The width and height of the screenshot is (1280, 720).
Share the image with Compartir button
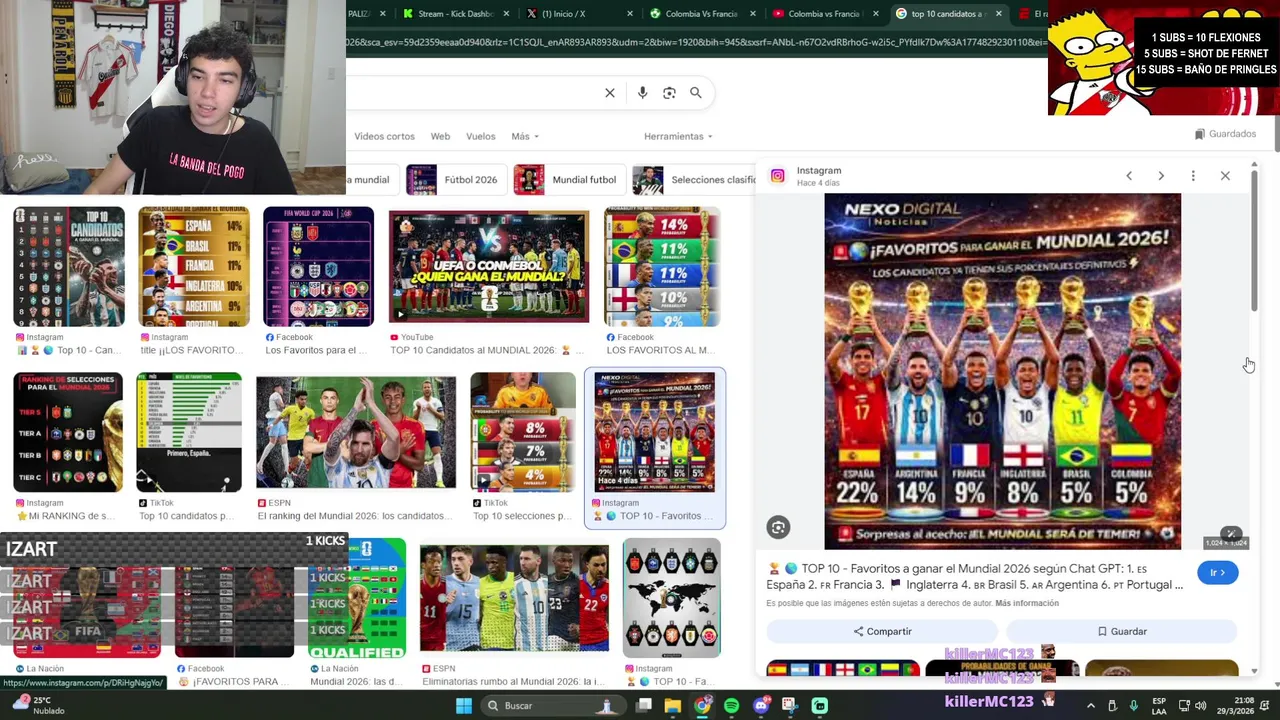[x=882, y=631]
